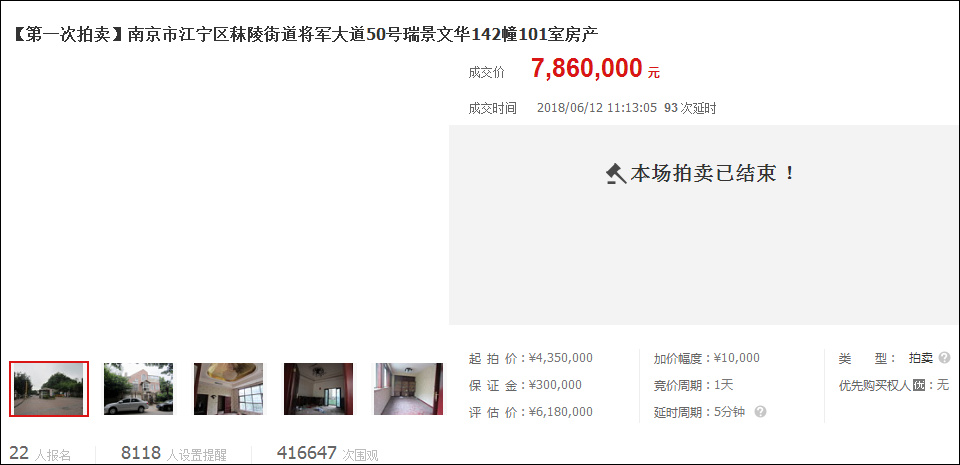Click 8118 人设置提醒 reminder count

point(174,453)
